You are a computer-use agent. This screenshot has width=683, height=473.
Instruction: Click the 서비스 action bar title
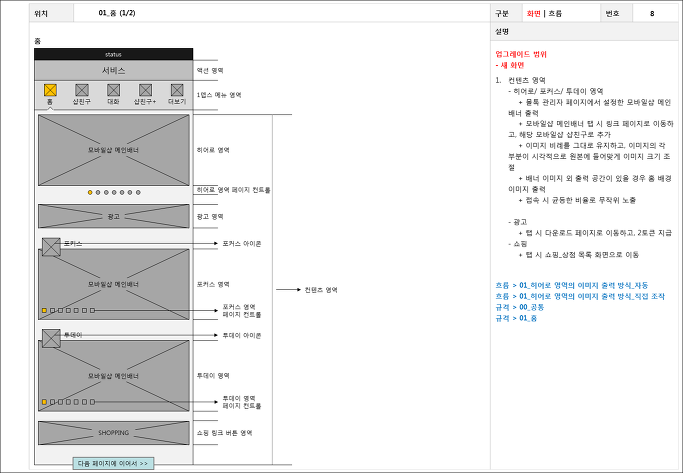(x=114, y=70)
